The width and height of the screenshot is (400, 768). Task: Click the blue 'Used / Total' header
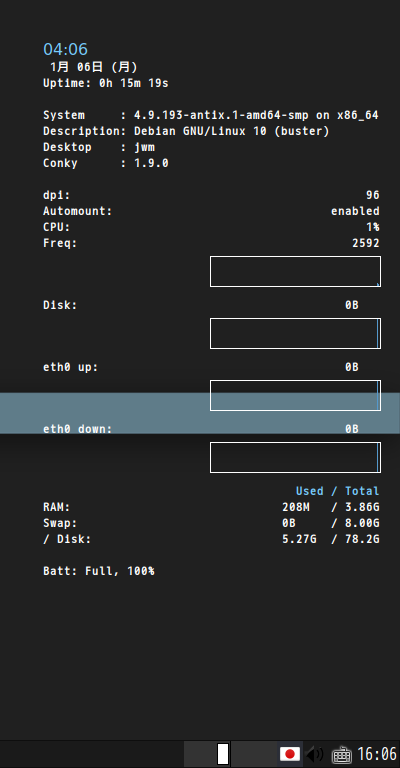coord(337,491)
